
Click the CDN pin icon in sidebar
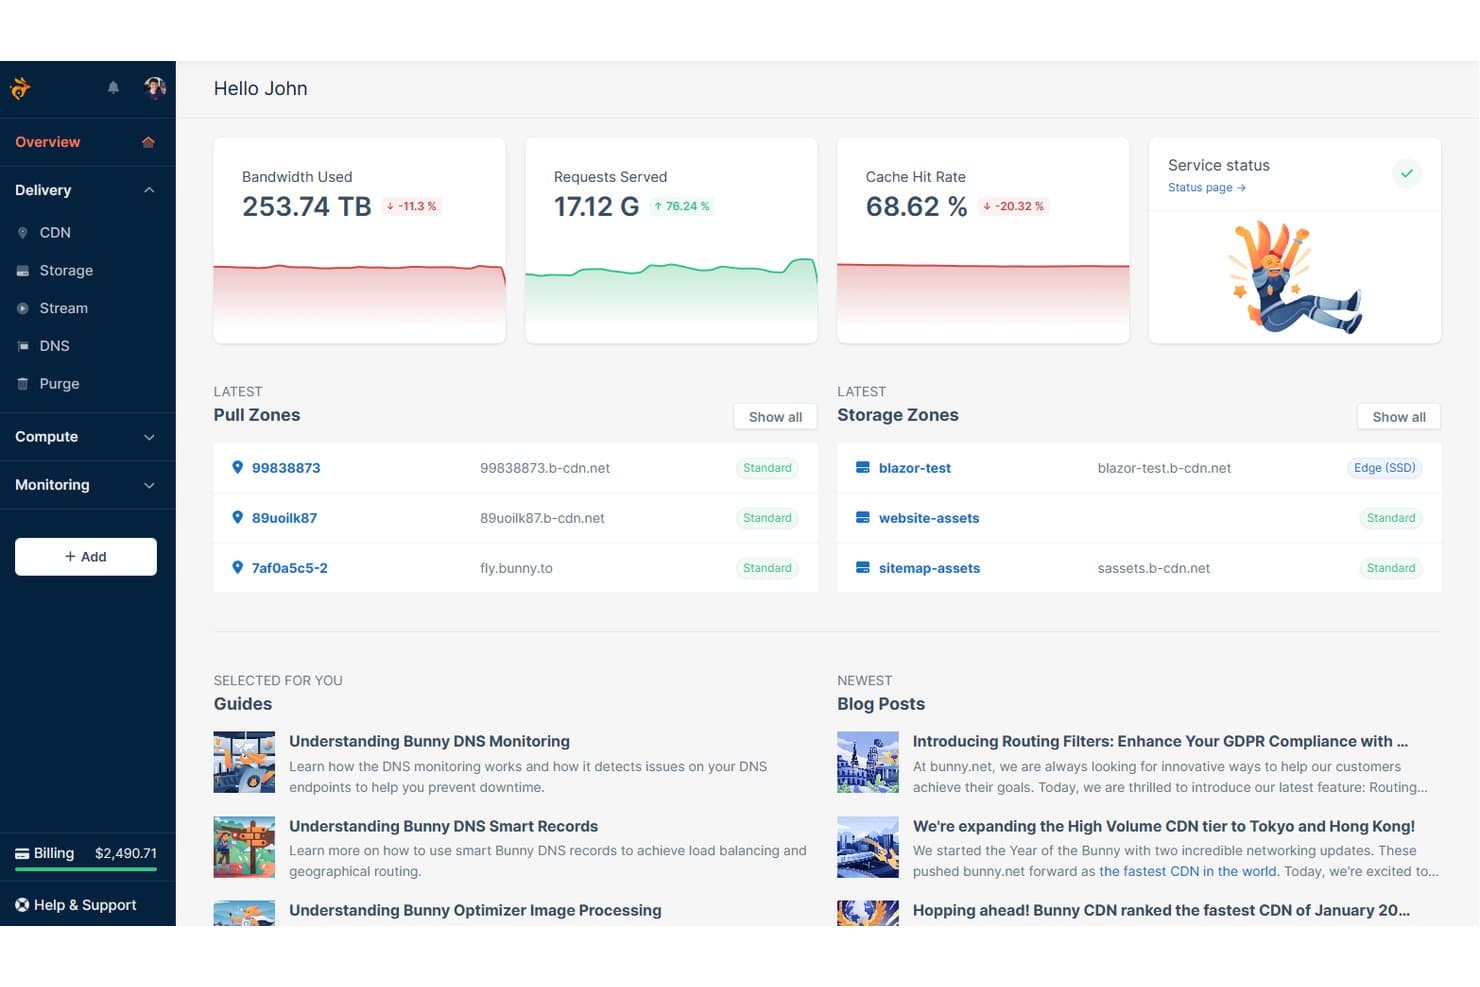point(23,233)
